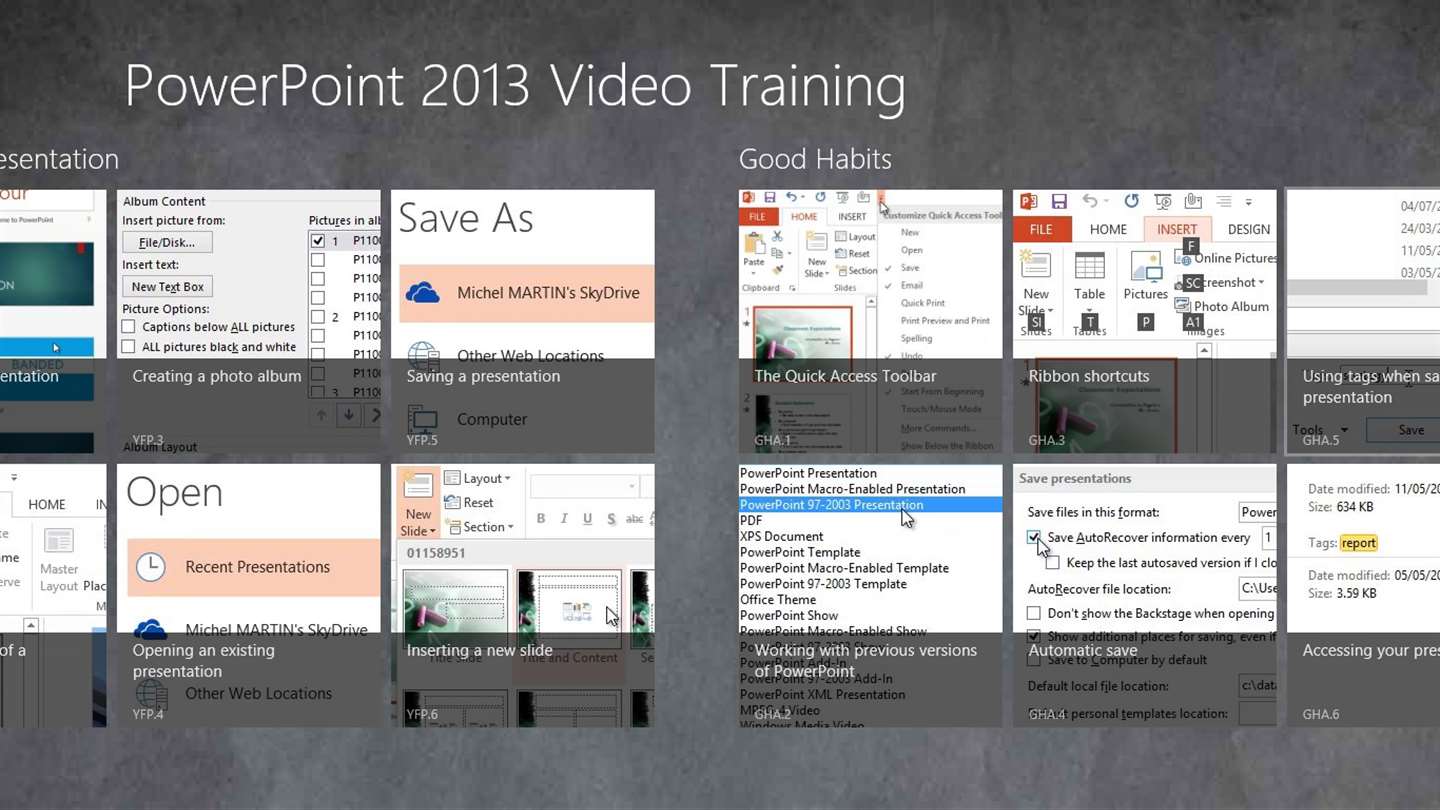Click the PowerPoint logo in Ribbon shortcuts thumbnail
Image resolution: width=1440 pixels, height=810 pixels.
coord(1028,202)
